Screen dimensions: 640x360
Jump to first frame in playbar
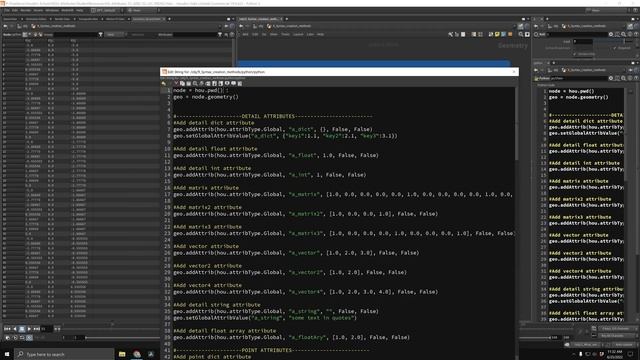pyautogui.click(x=7, y=329)
